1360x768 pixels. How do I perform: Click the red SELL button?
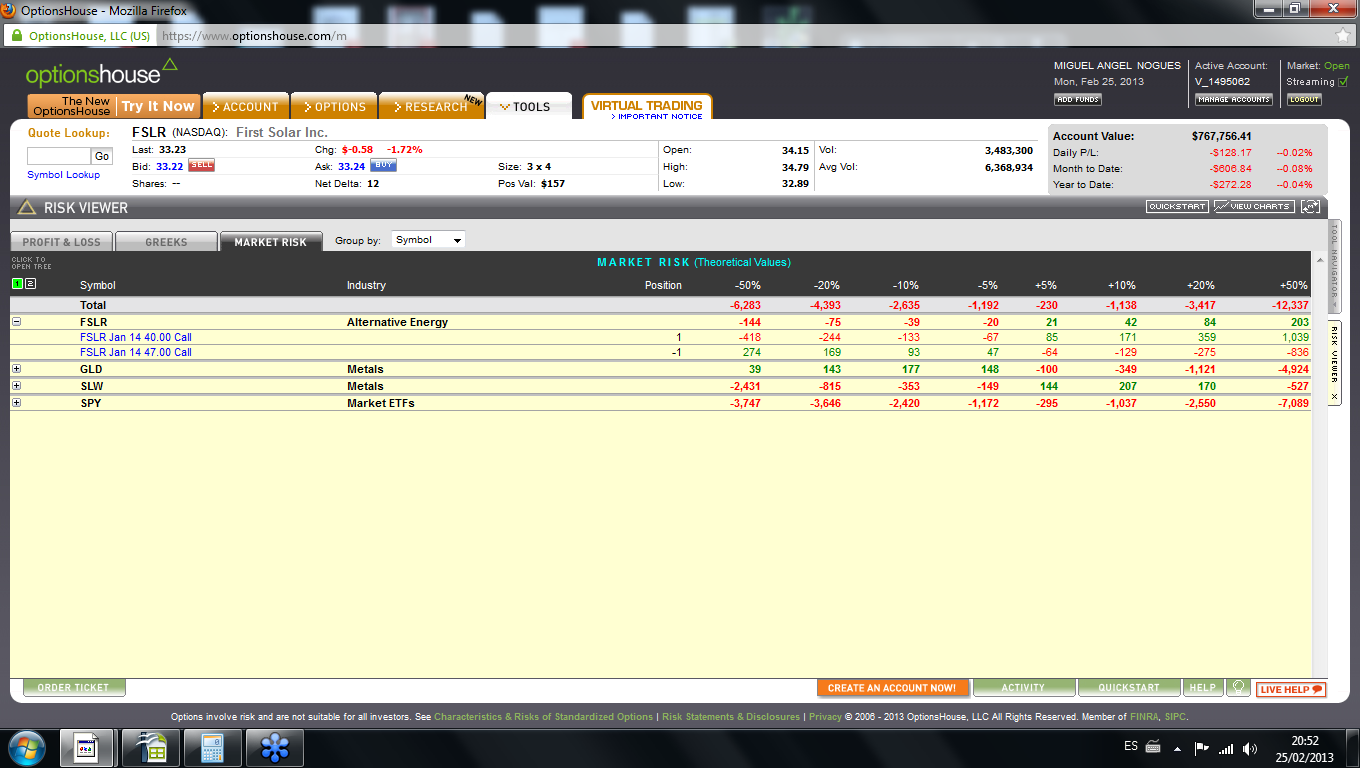202,166
